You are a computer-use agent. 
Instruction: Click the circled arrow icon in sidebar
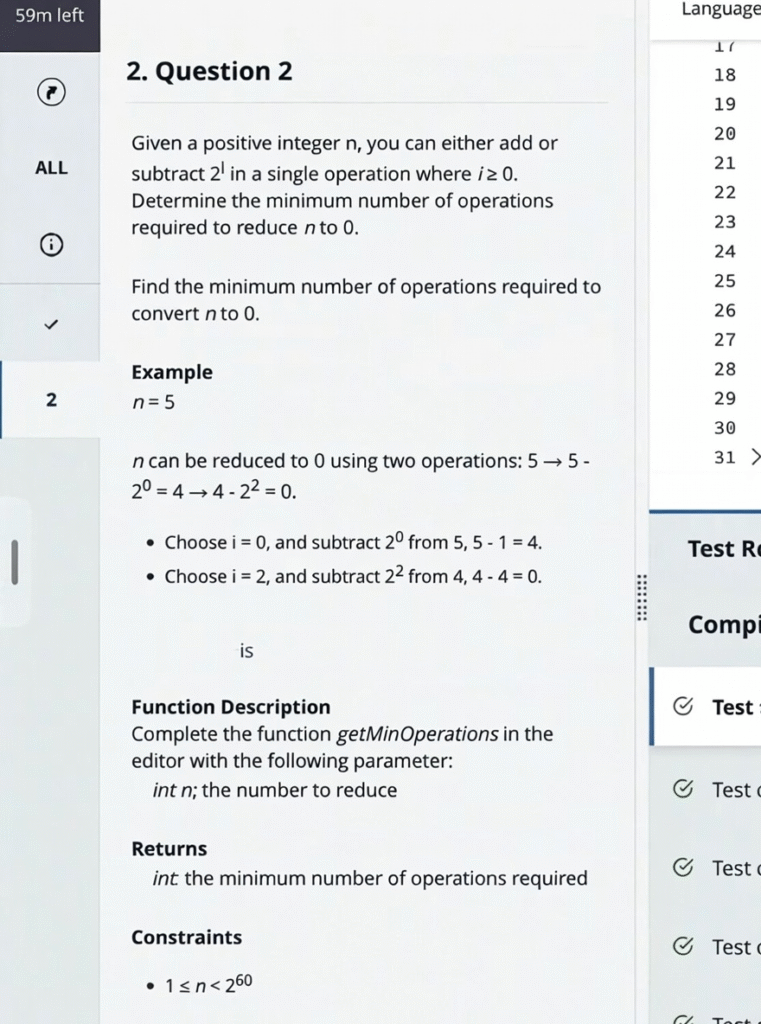pos(50,93)
